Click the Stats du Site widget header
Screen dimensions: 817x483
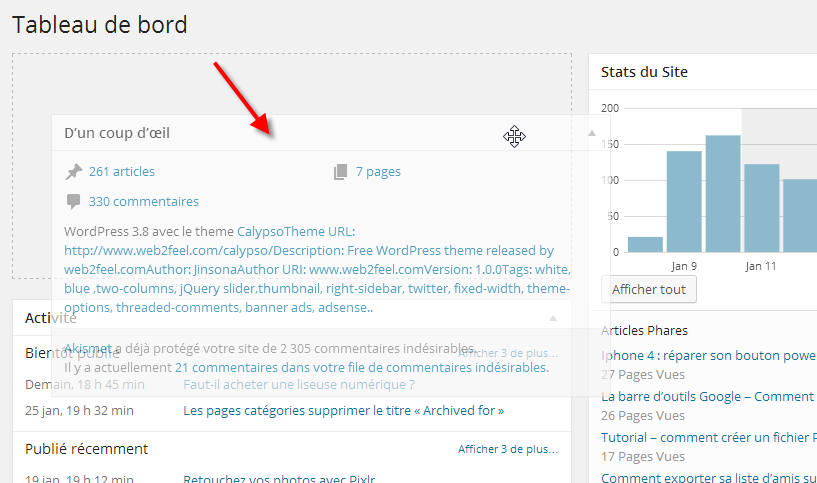click(x=644, y=72)
